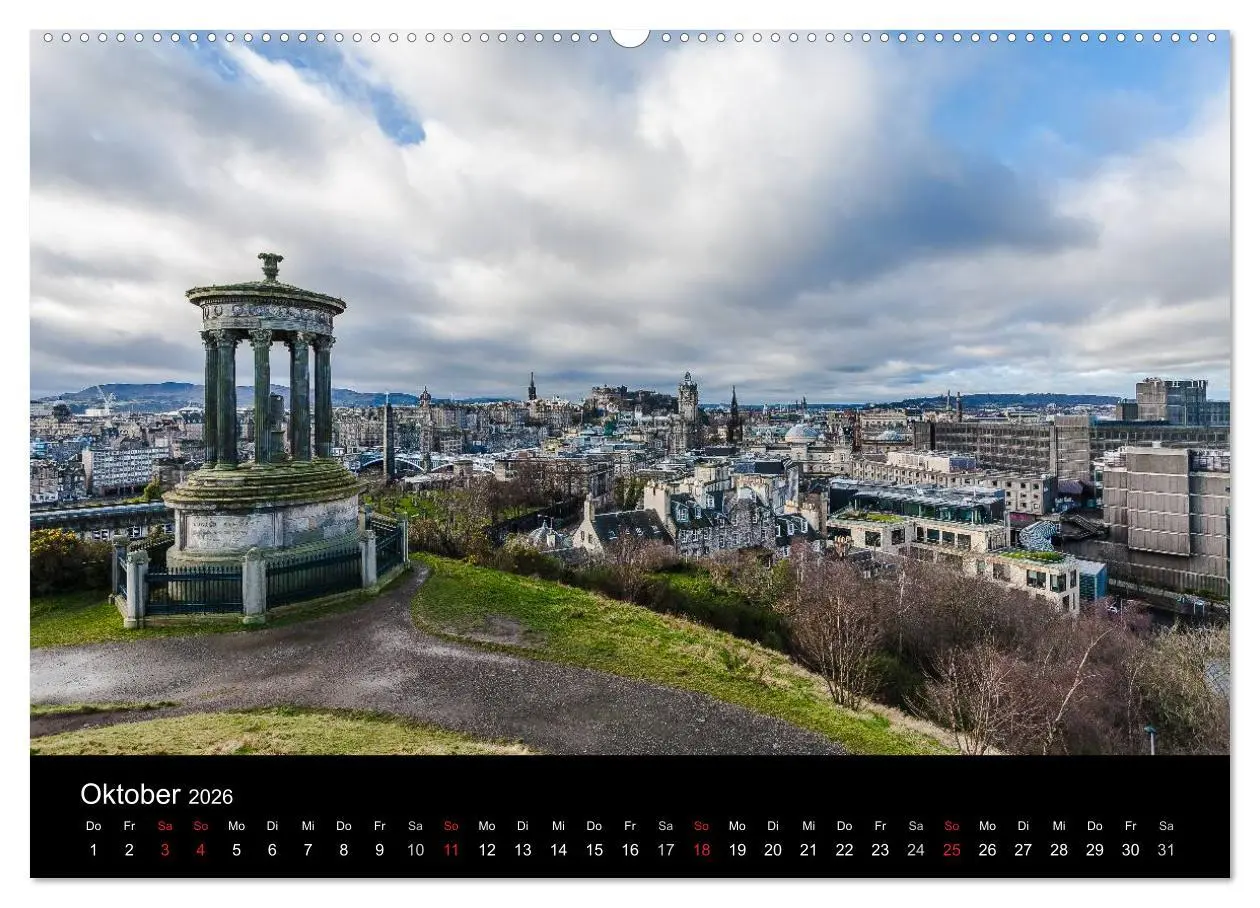The image size is (1260, 908).
Task: Select day 21 in the calendar row
Action: [x=809, y=850]
